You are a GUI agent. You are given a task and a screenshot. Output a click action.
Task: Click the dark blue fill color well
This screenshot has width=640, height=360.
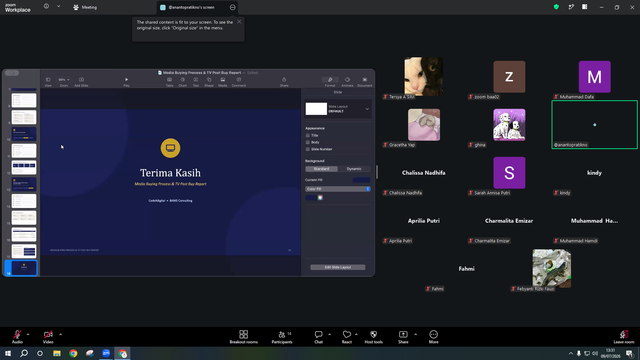[x=311, y=198]
